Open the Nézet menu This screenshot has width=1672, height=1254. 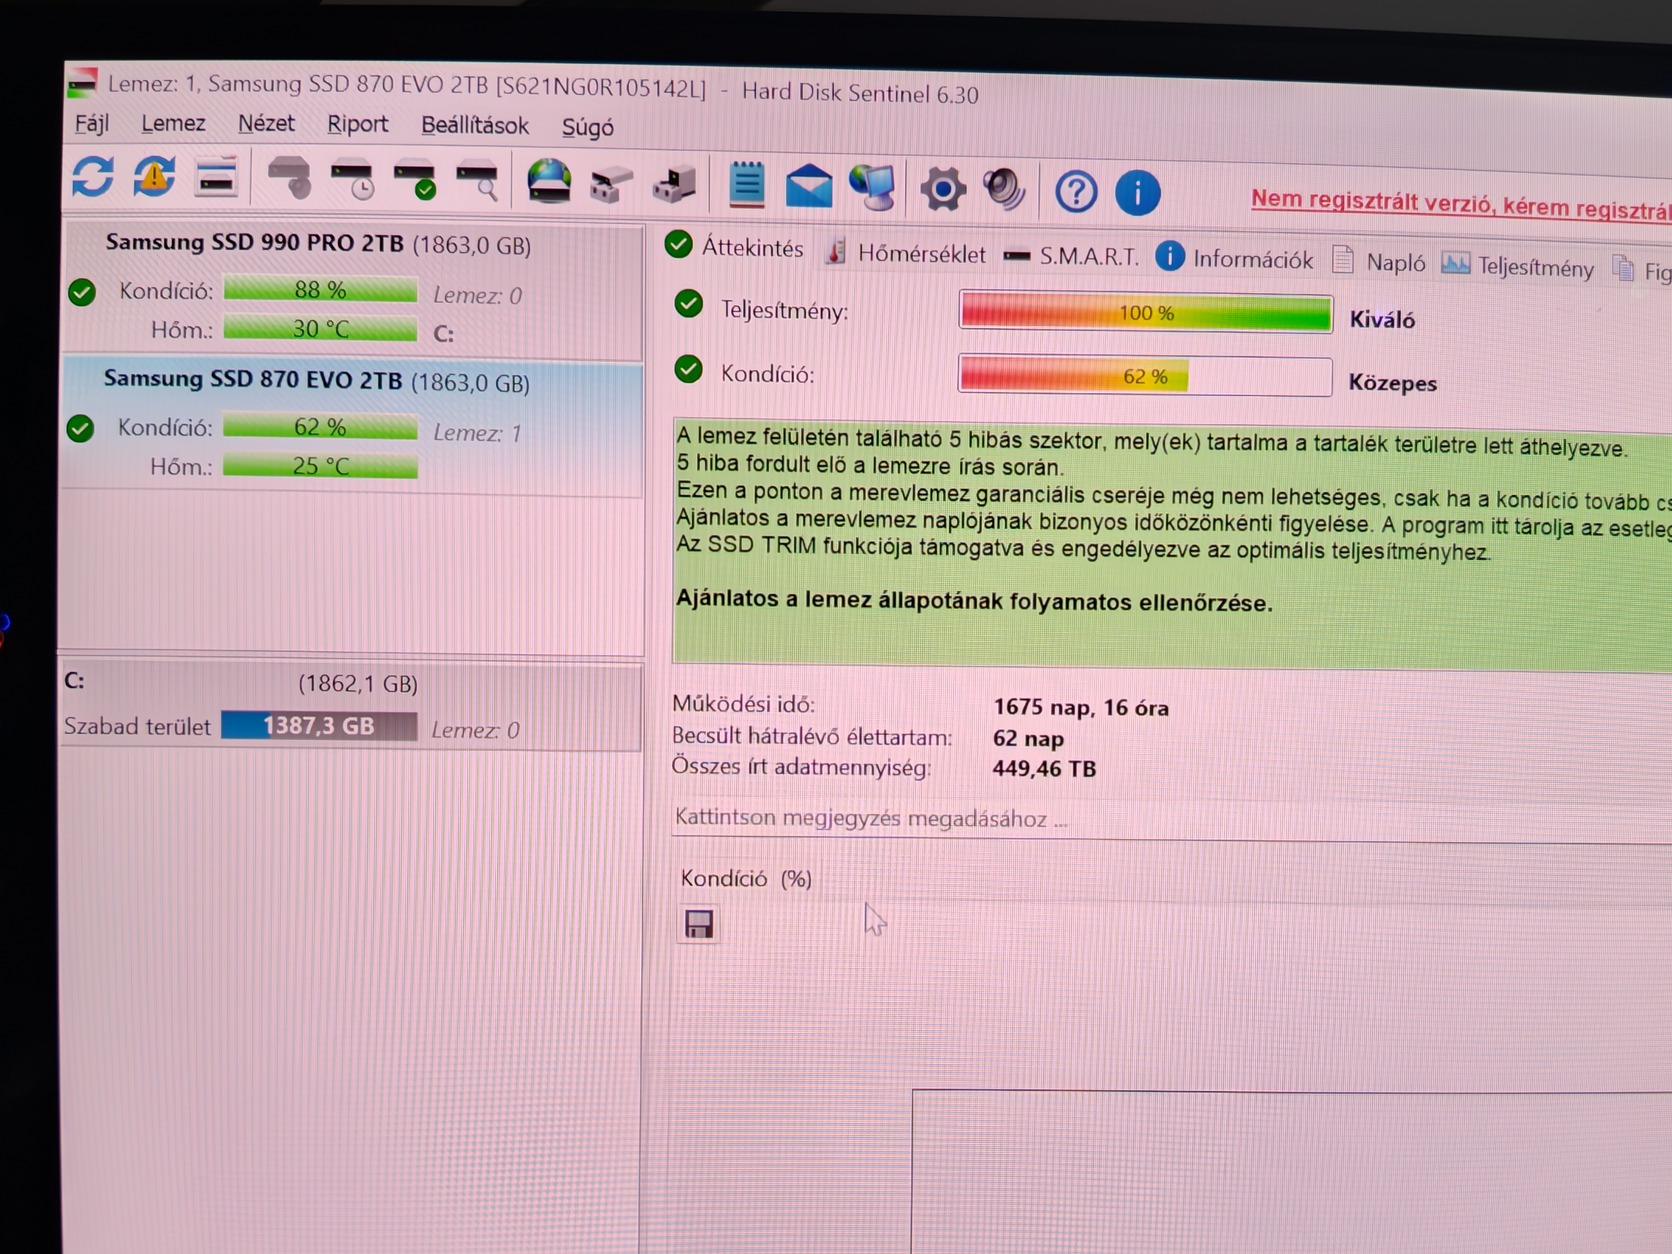pyautogui.click(x=266, y=124)
